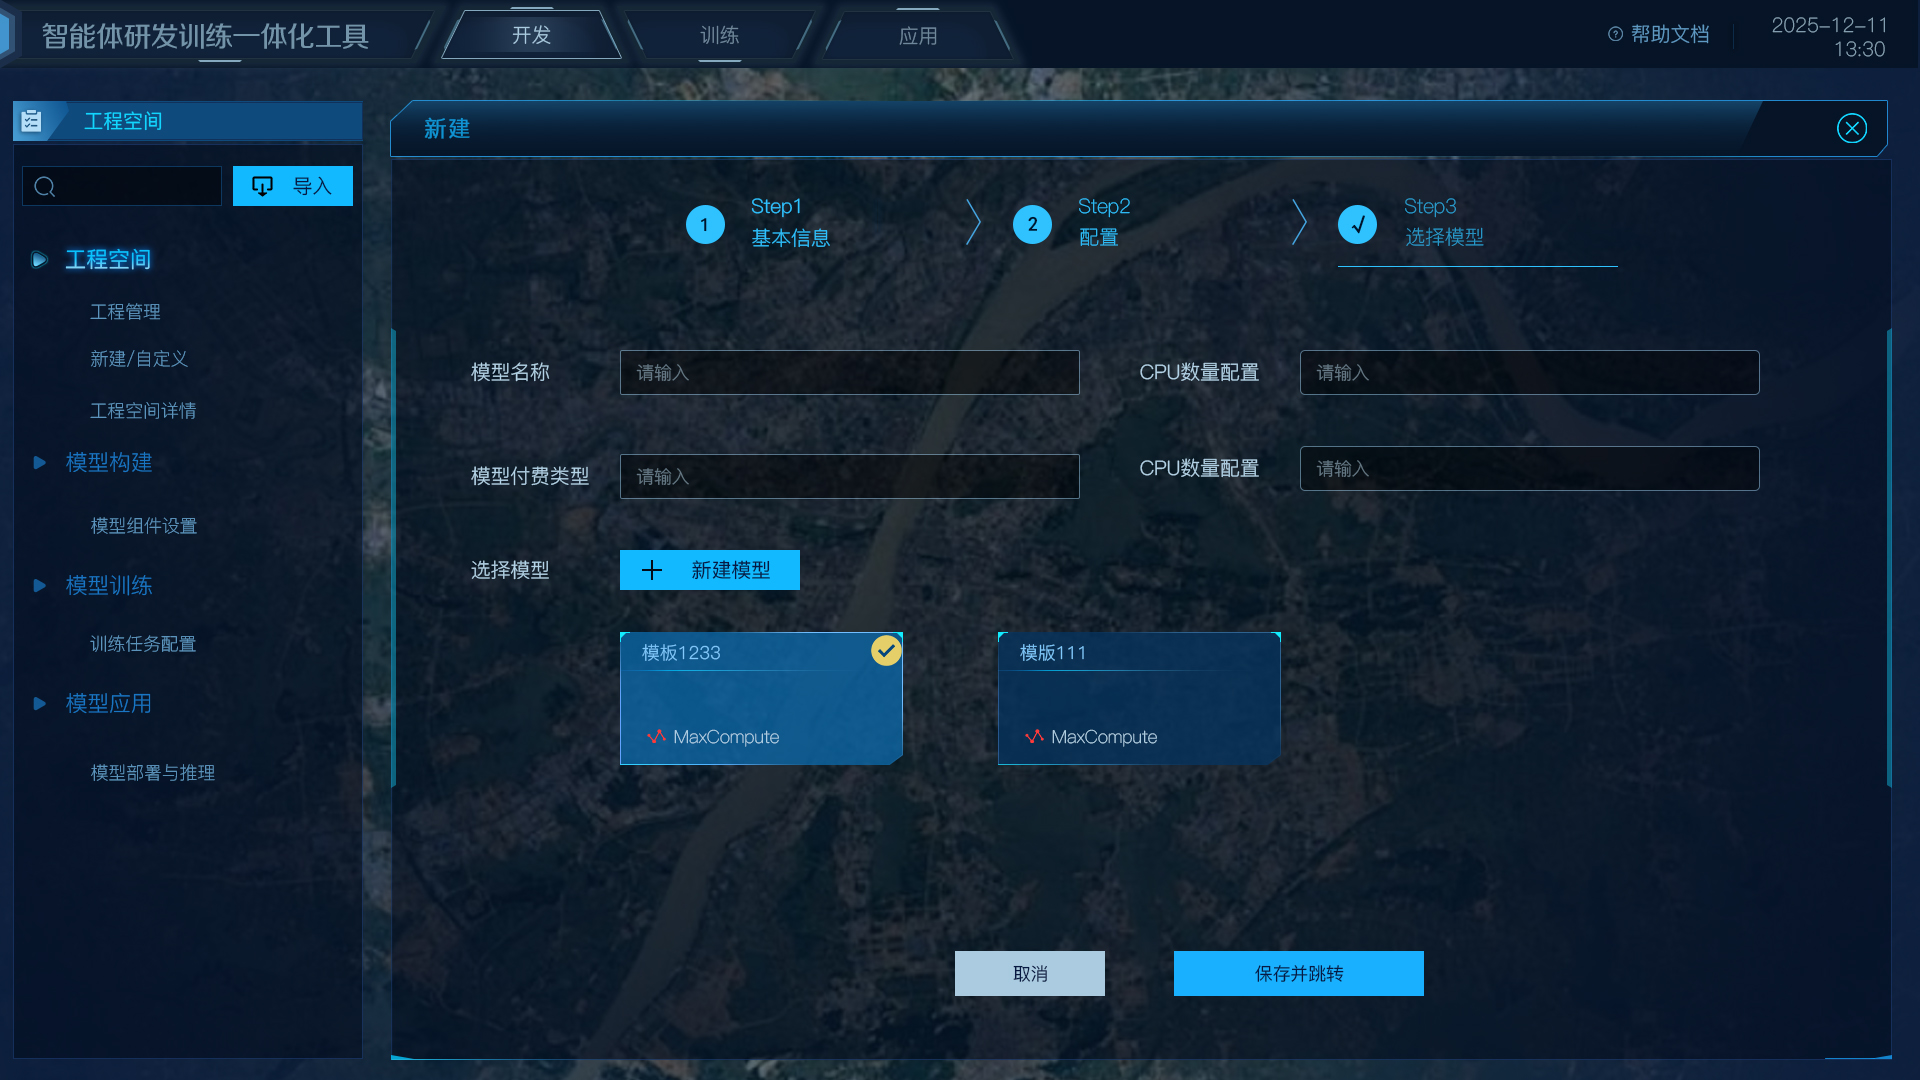Select the 模版111 model template card
Image resolution: width=1920 pixels, height=1080 pixels.
click(1138, 699)
